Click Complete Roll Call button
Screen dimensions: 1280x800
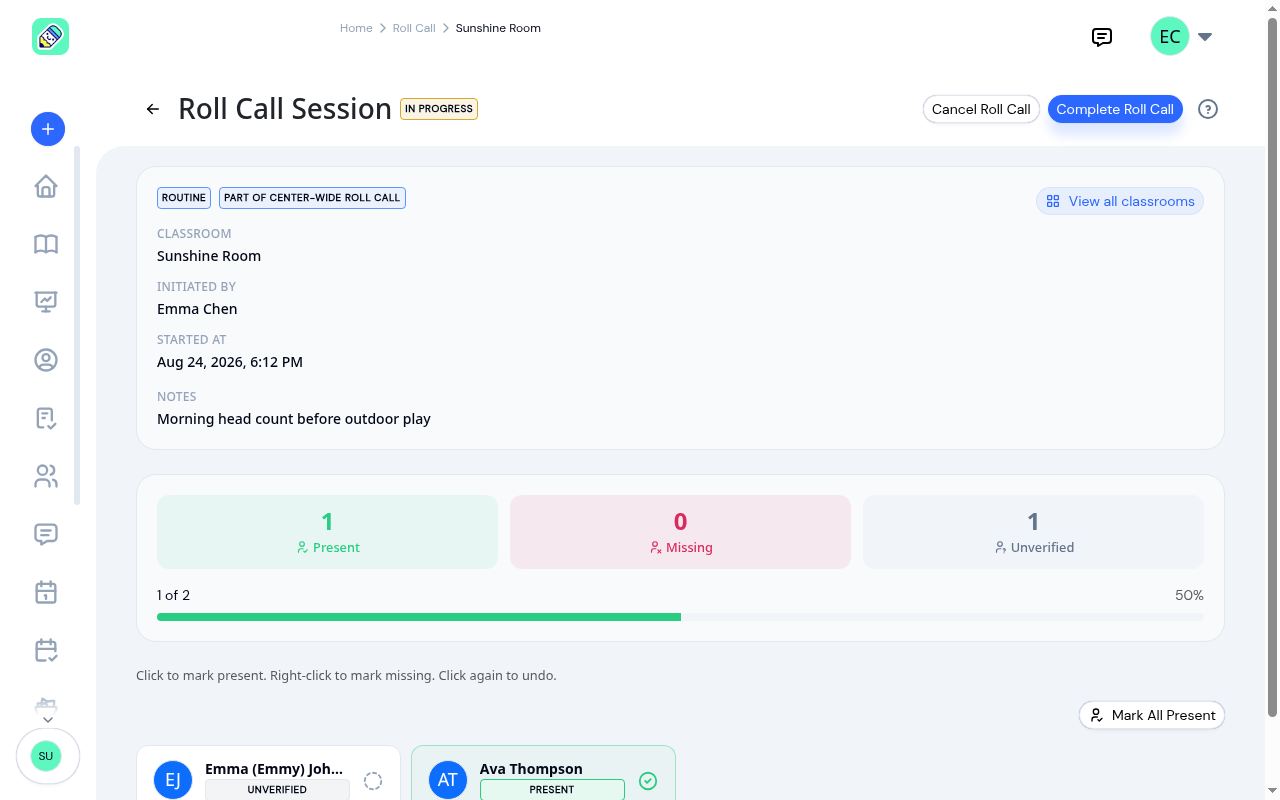[1115, 109]
